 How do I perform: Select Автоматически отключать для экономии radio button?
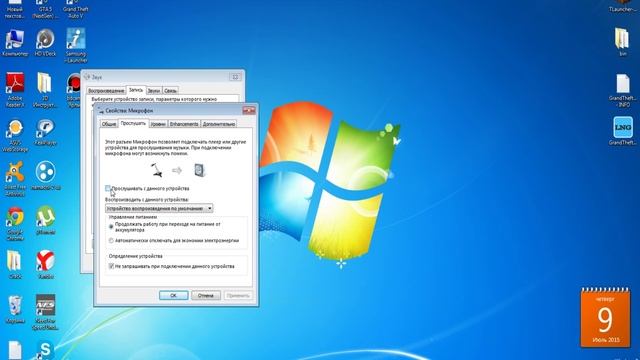pos(111,241)
